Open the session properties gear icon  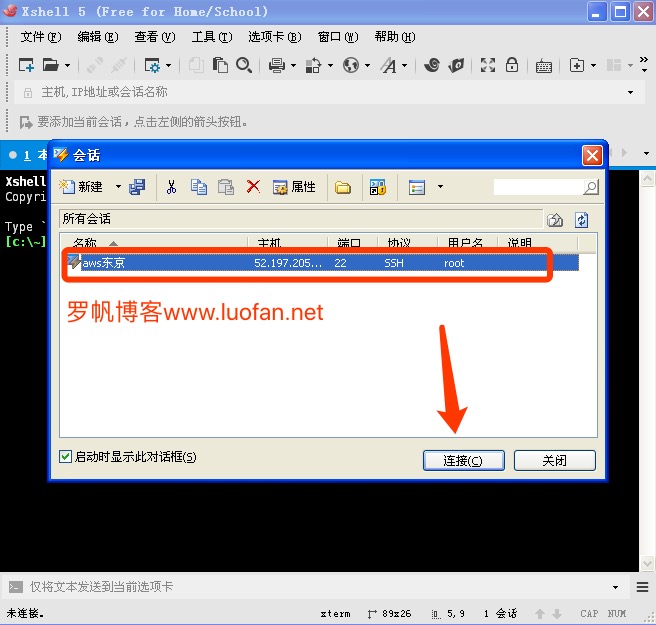tap(151, 65)
